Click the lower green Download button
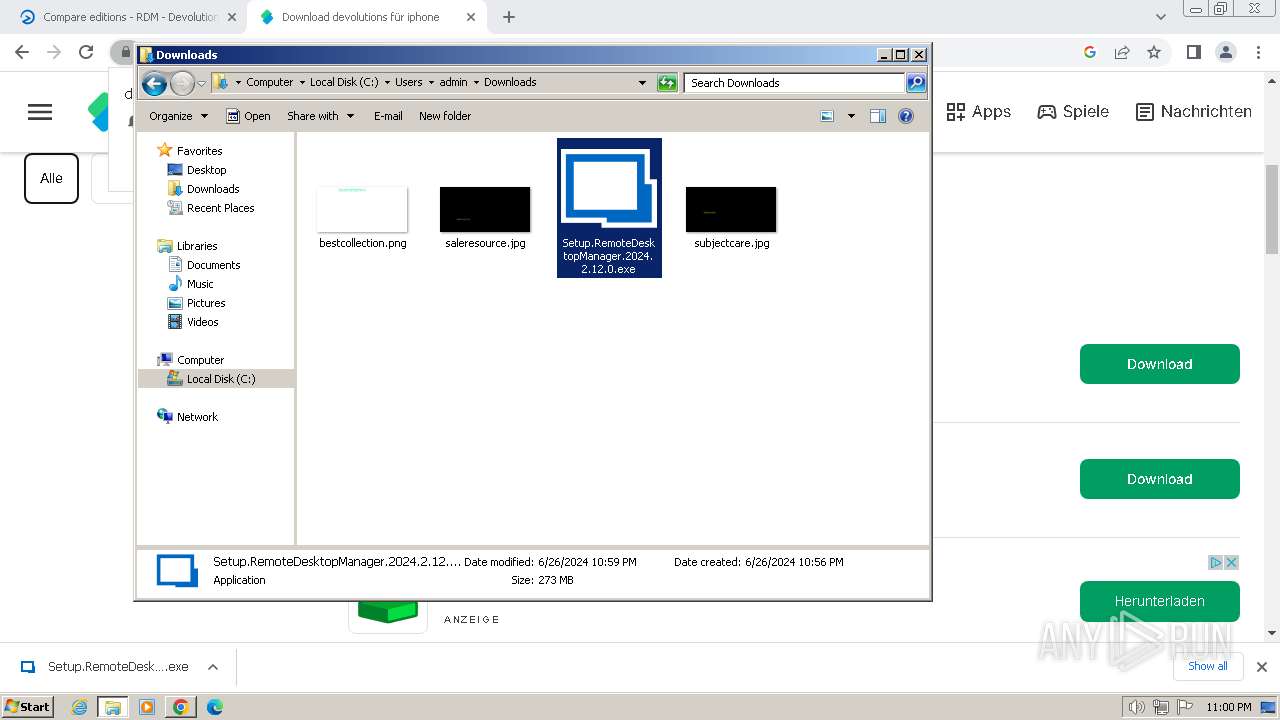This screenshot has height=720, width=1280. (1160, 479)
